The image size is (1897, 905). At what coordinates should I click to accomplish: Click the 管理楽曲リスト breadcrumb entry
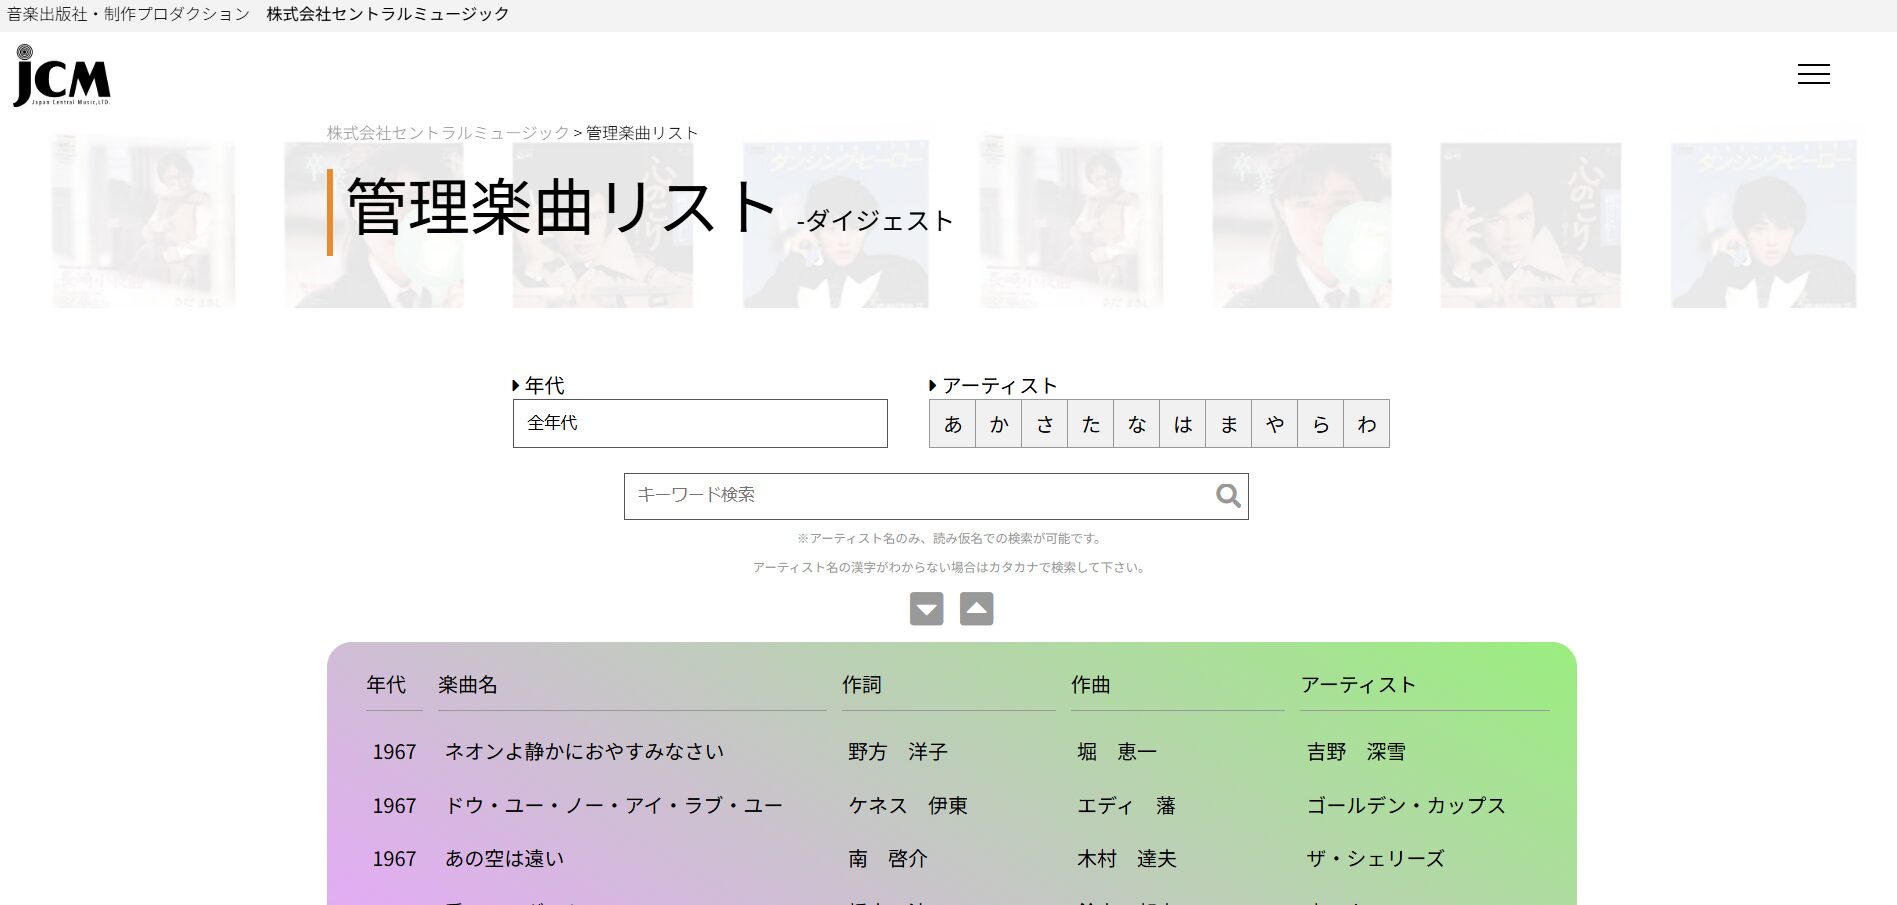tap(640, 131)
